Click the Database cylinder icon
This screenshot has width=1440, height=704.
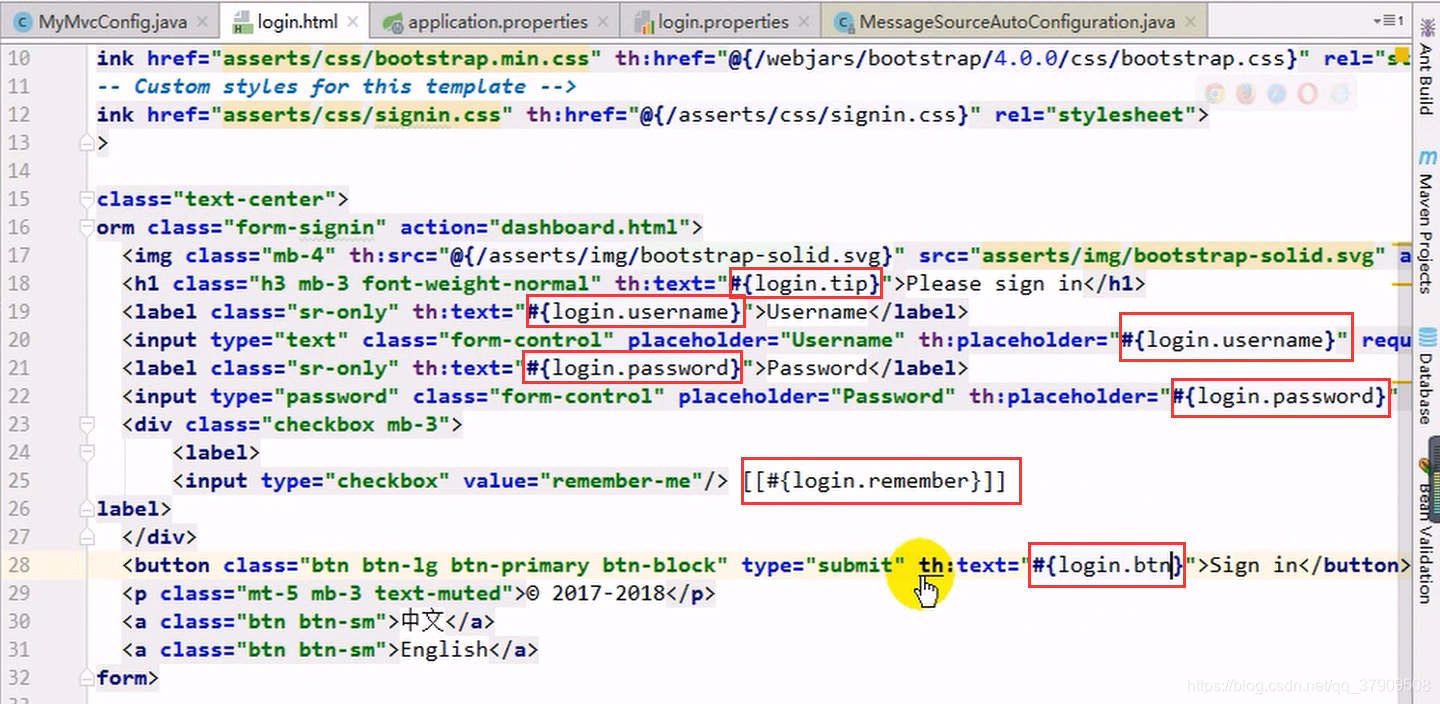tap(1427, 337)
